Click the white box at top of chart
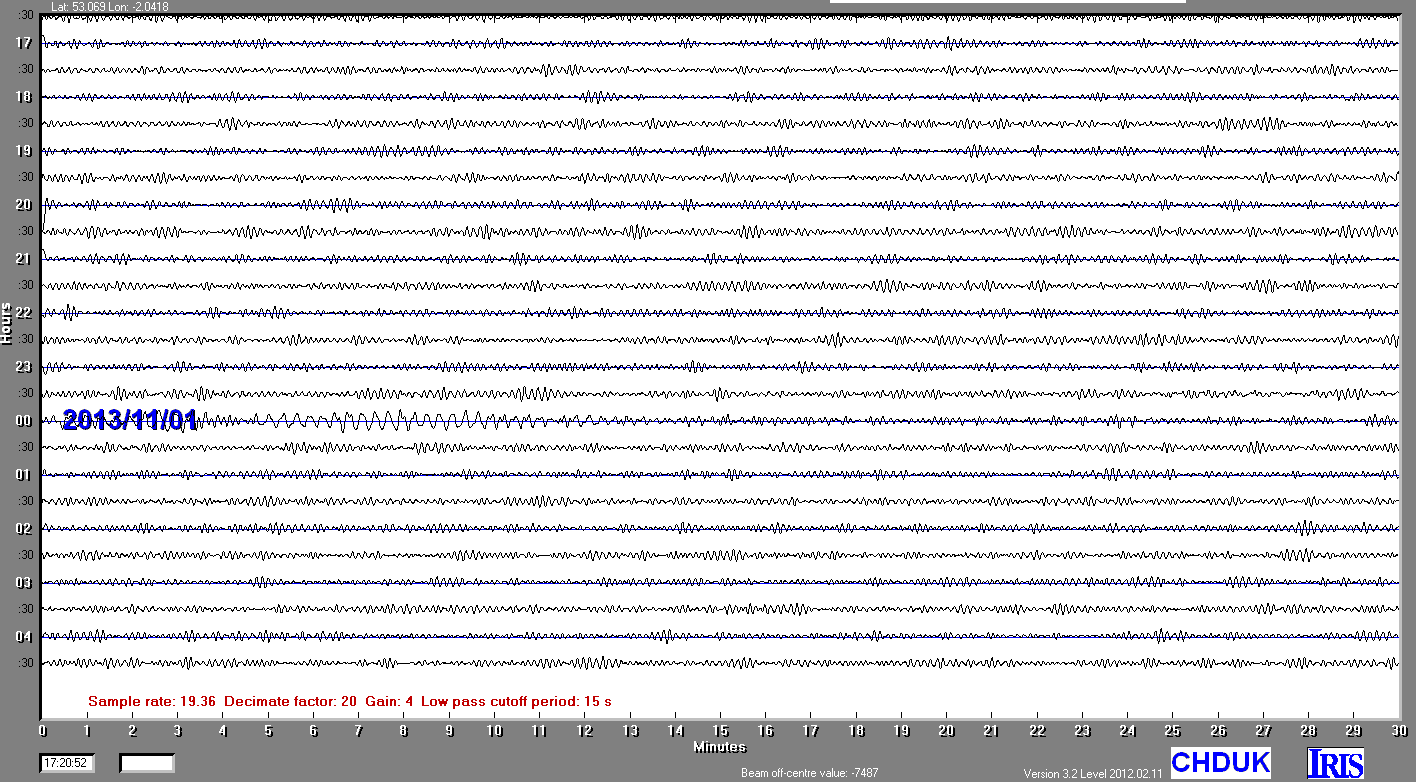The image size is (1416, 782). pos(1008,2)
